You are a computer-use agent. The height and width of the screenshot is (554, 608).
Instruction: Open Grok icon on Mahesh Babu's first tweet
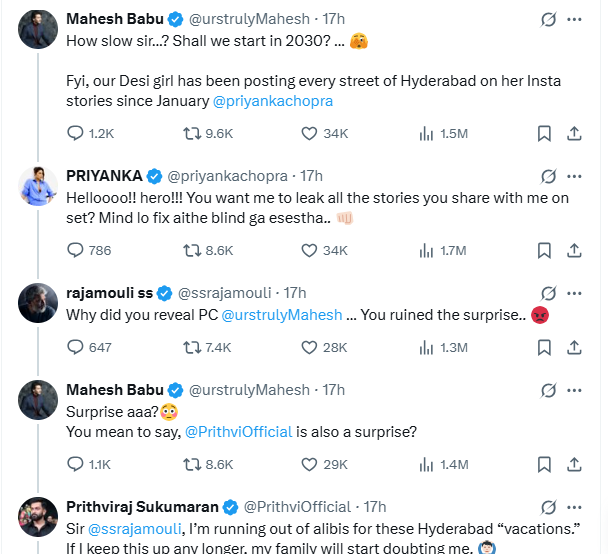point(547,19)
